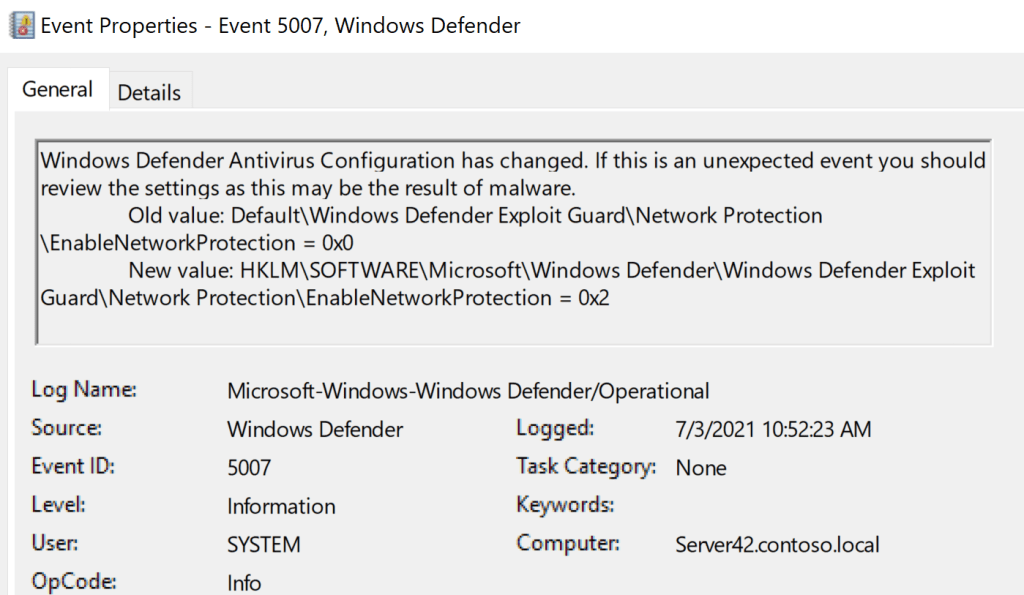Screen dimensions: 1024x595
Task: Click the Computer field label
Action: coord(568,544)
